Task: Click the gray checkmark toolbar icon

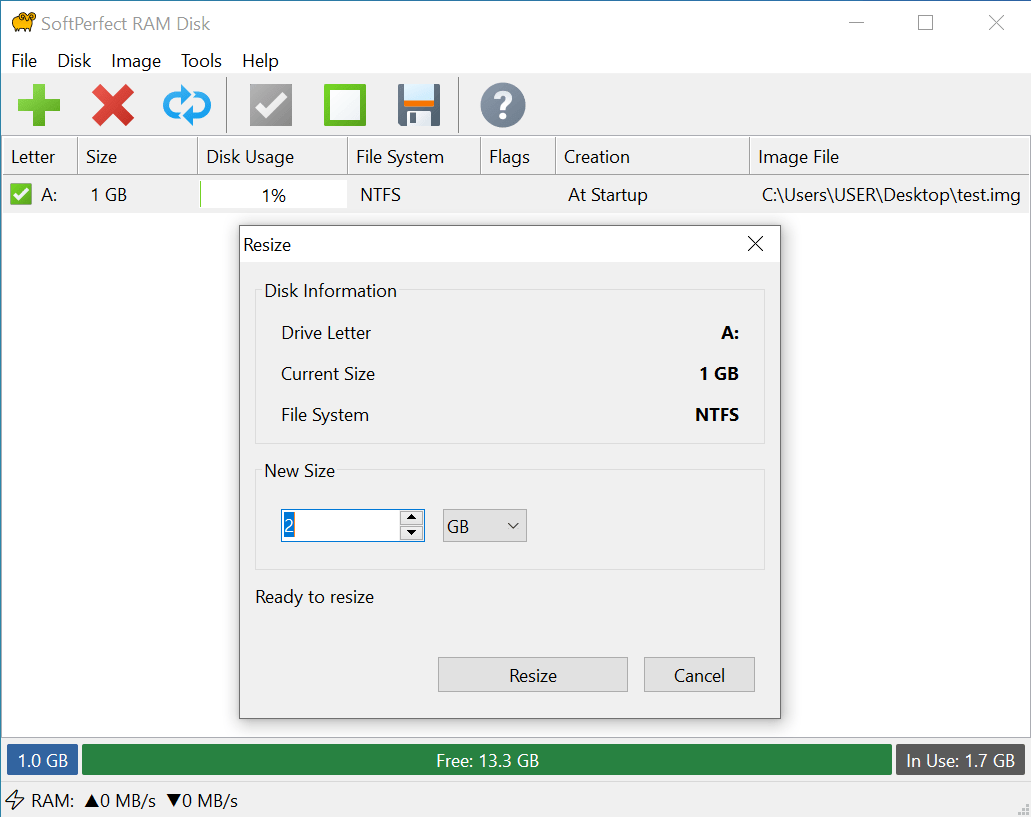Action: pyautogui.click(x=271, y=105)
